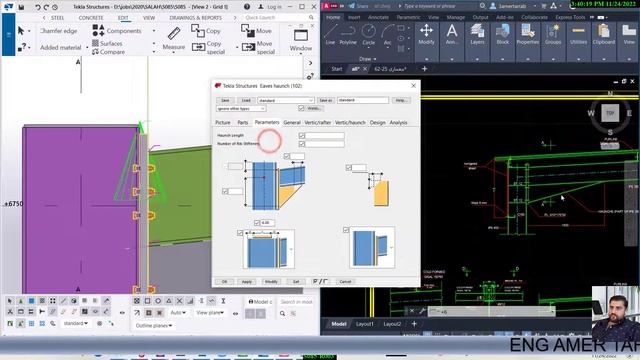Click the search magnifier in Tekla bottom toolbar

coord(282,313)
